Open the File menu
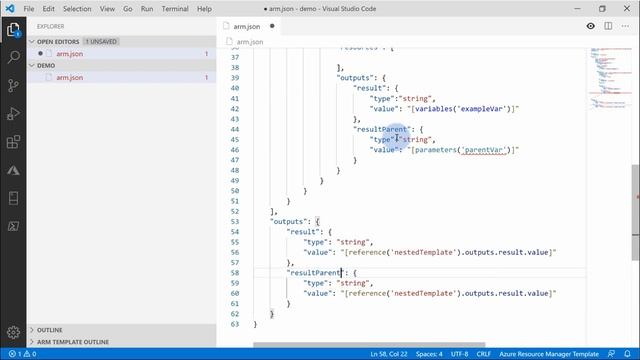This screenshot has width=640, height=360. coord(29,9)
